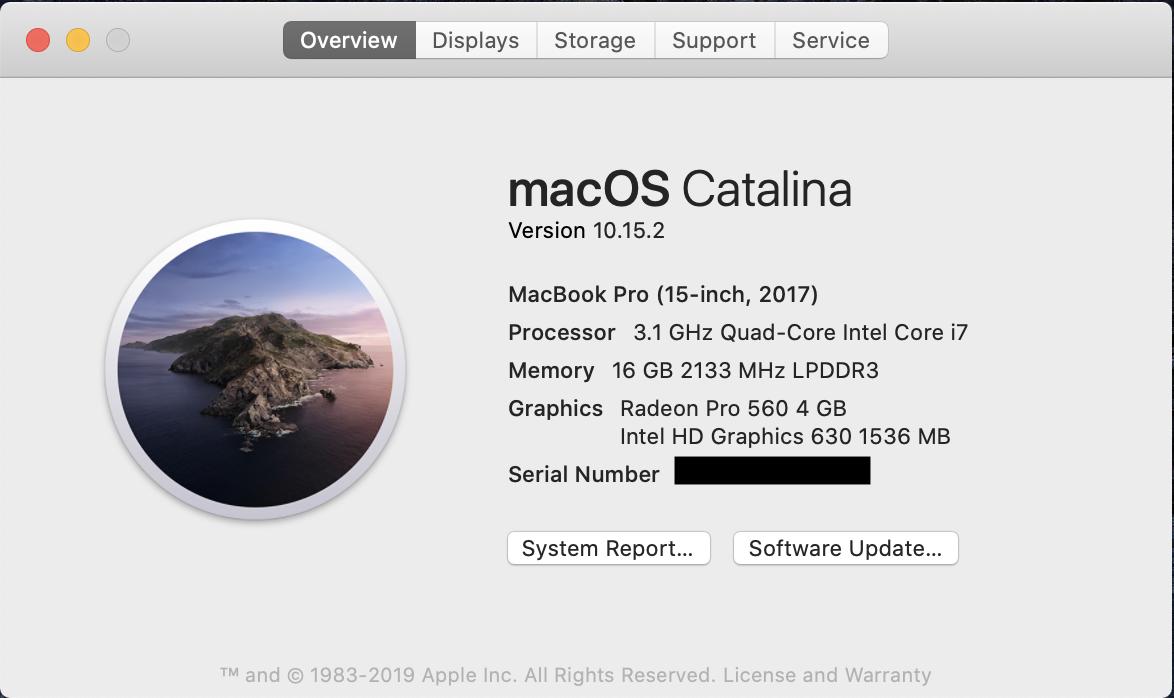Select the Overview tab
This screenshot has width=1174, height=698.
point(349,40)
